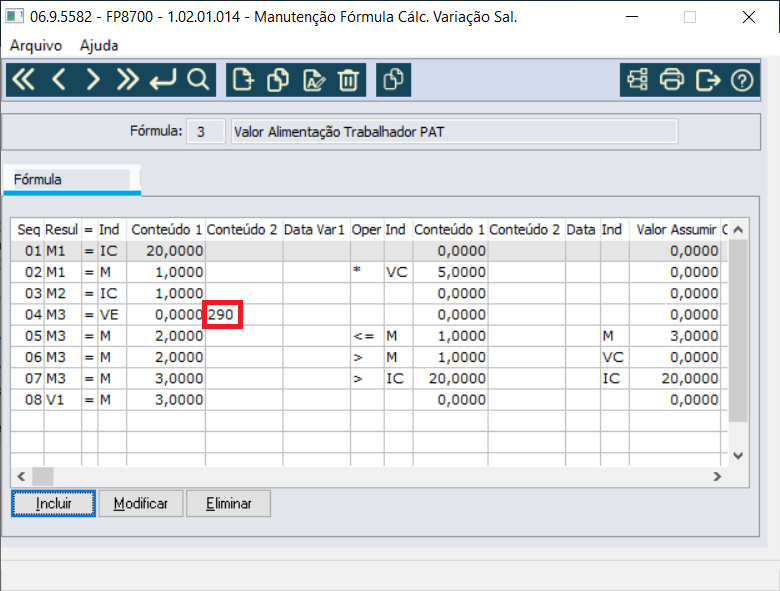
Task: Click the vertical scrollbar thumb
Action: click(x=738, y=330)
